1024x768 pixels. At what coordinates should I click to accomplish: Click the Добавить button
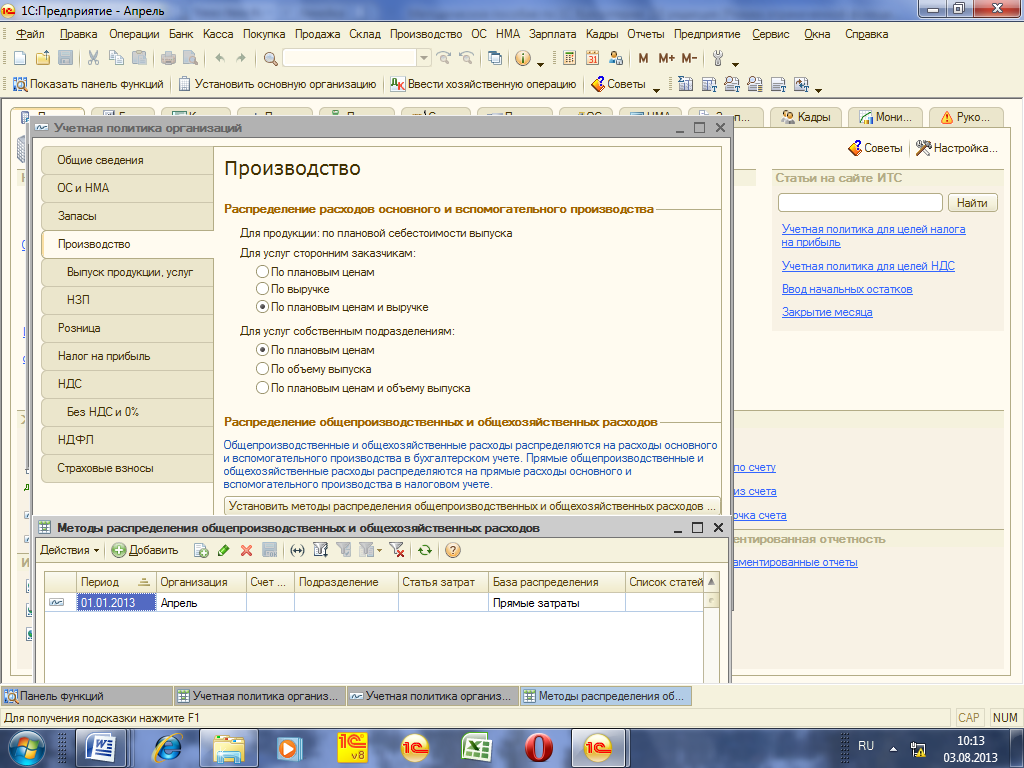point(145,551)
